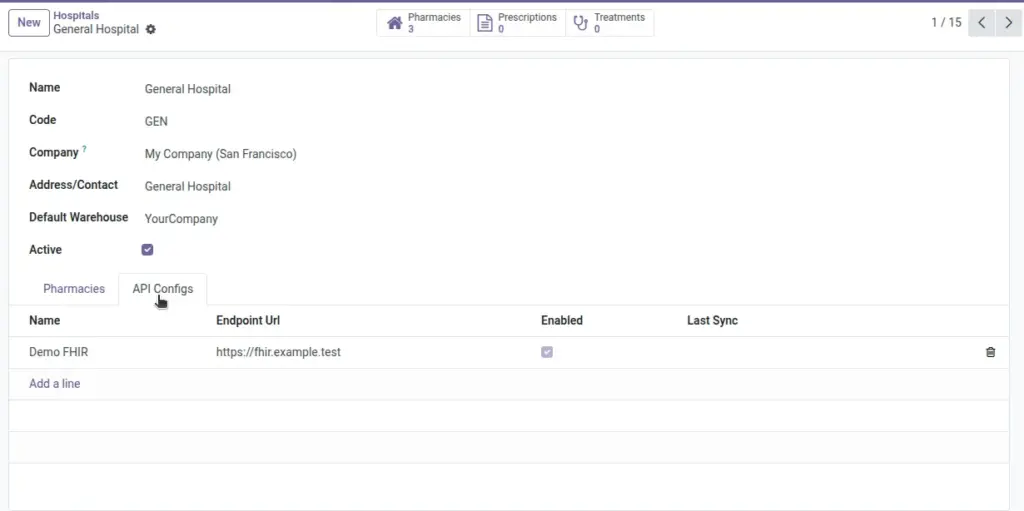Open the Prescriptions 0 stat button
1024x511 pixels.
517,23
